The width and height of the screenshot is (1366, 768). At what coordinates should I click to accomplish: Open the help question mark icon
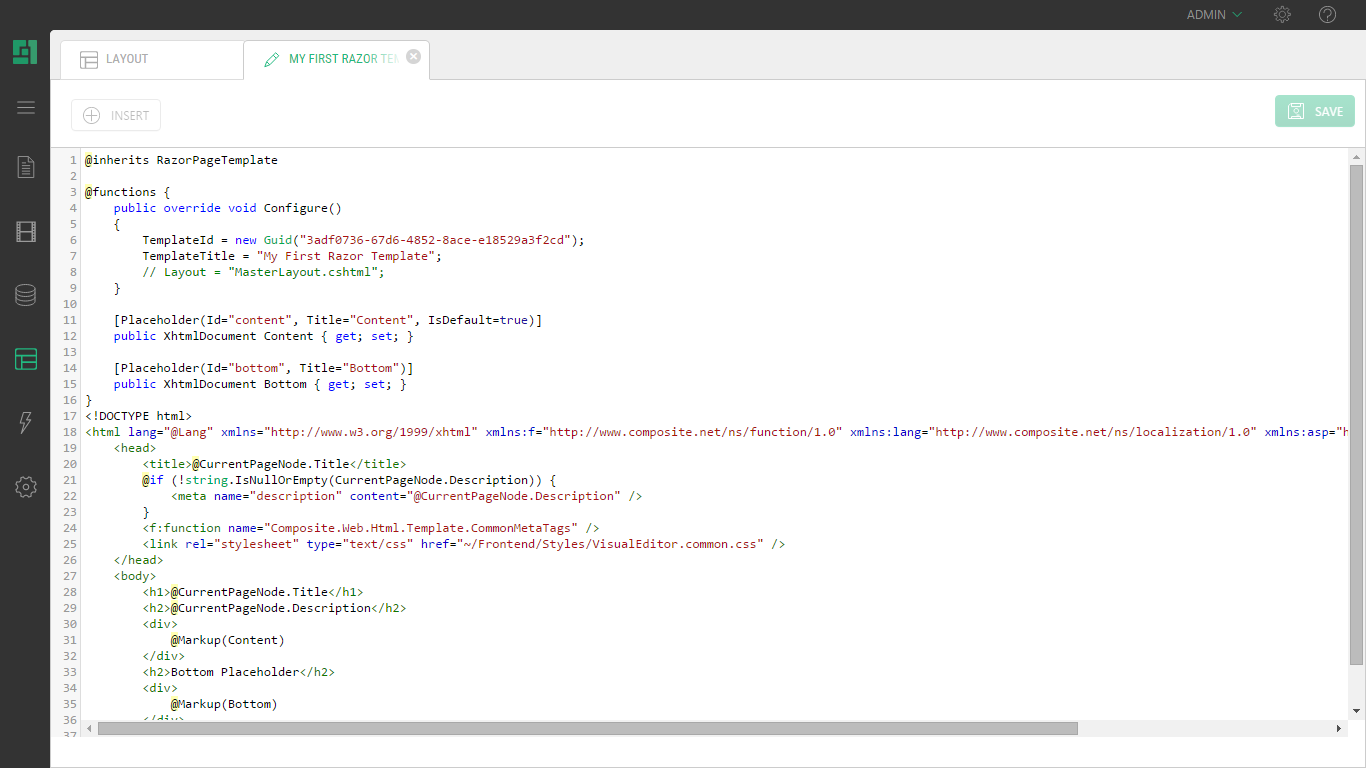coord(1327,15)
